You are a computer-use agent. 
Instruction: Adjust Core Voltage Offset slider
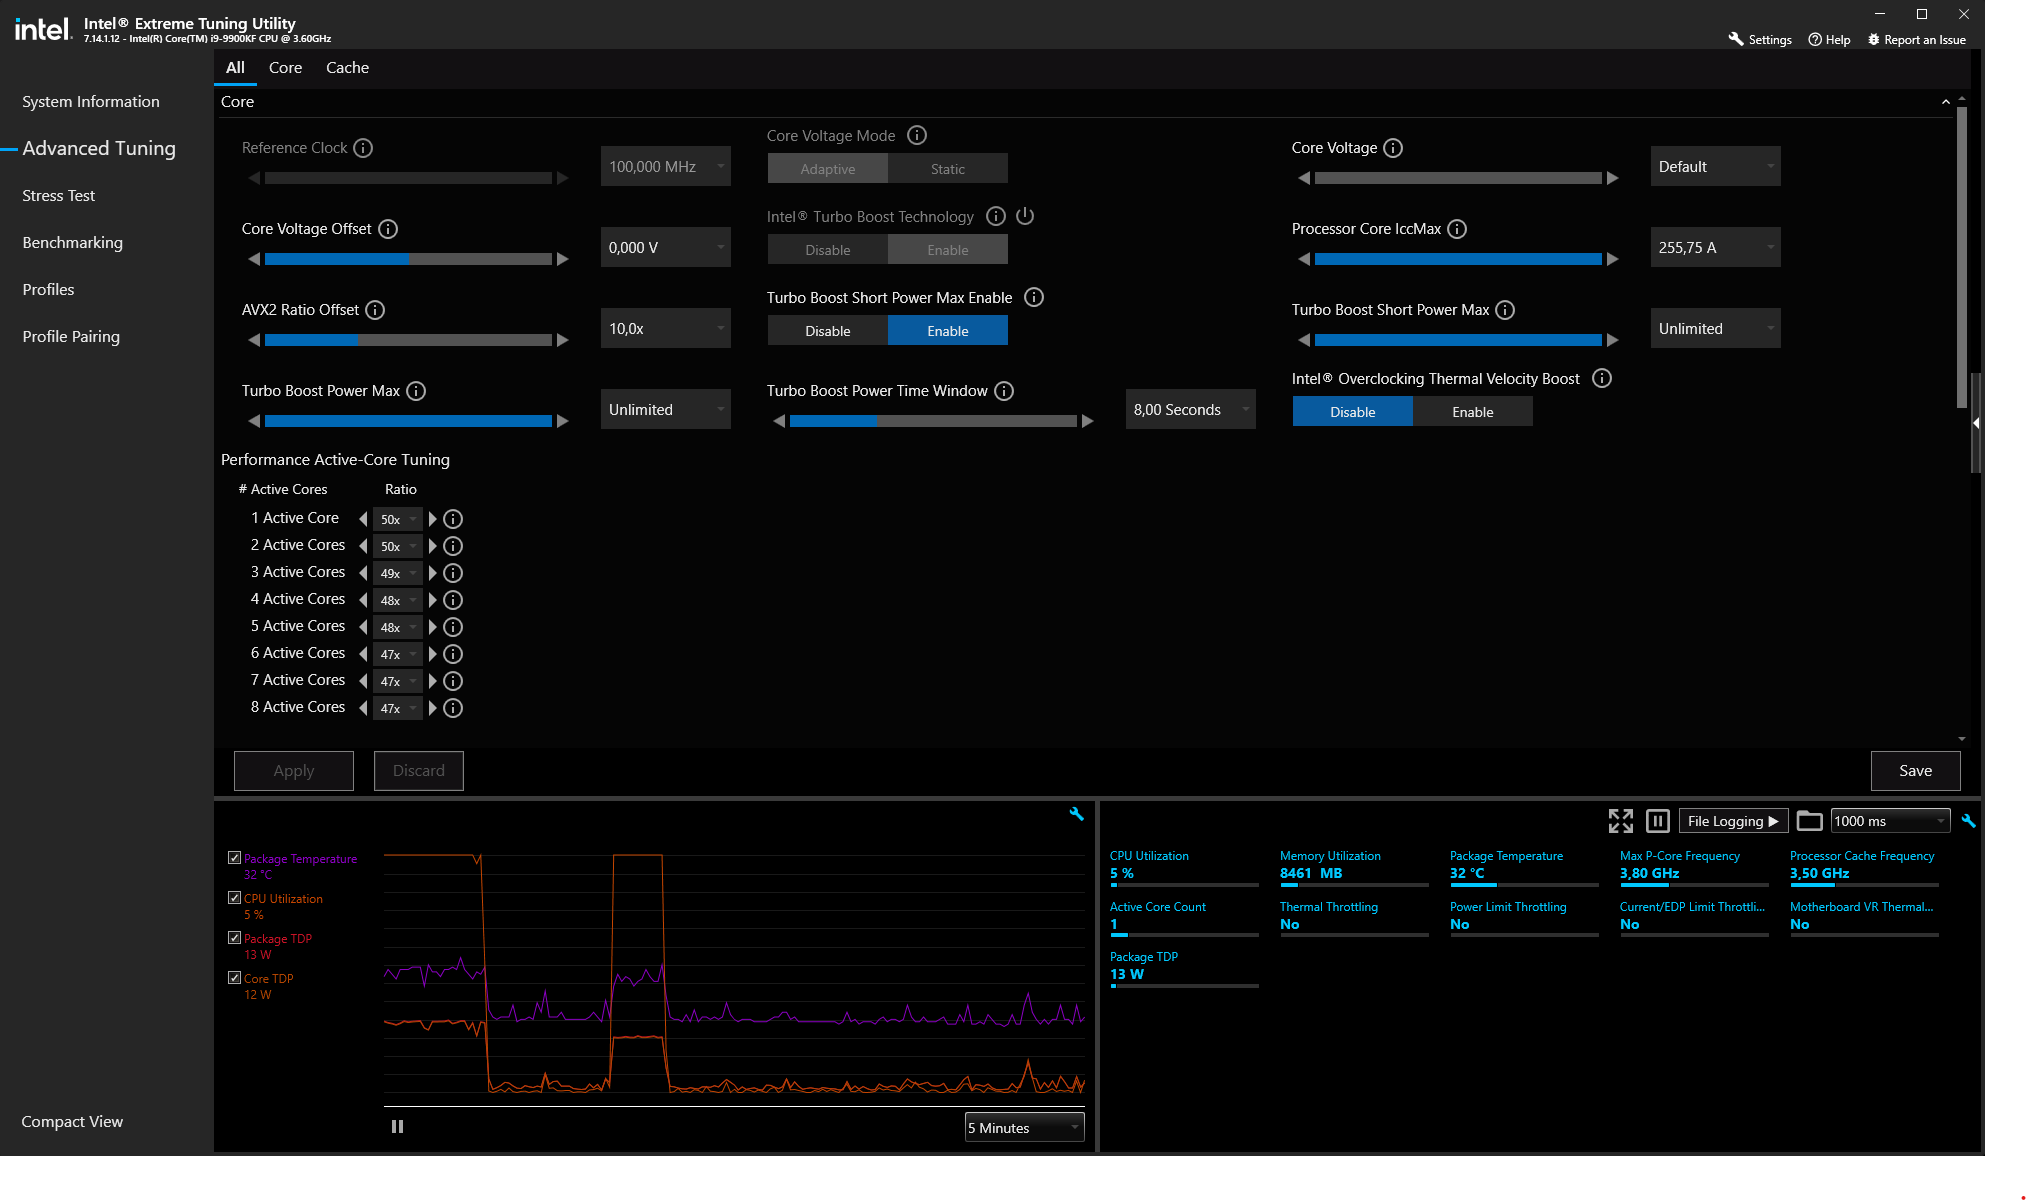[408, 259]
